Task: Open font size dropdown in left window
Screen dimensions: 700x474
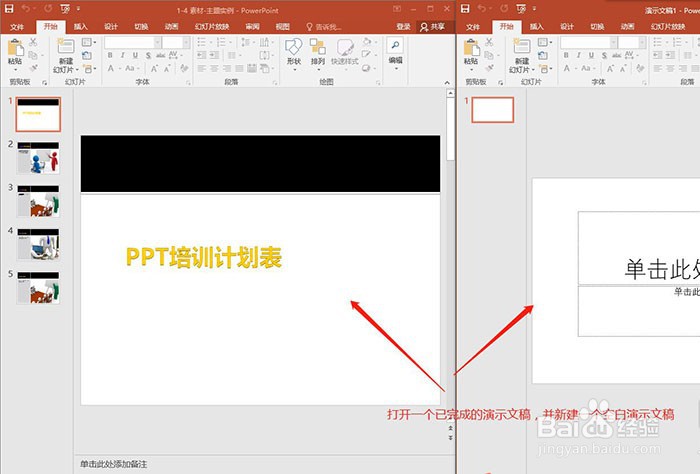Action: (x=186, y=42)
